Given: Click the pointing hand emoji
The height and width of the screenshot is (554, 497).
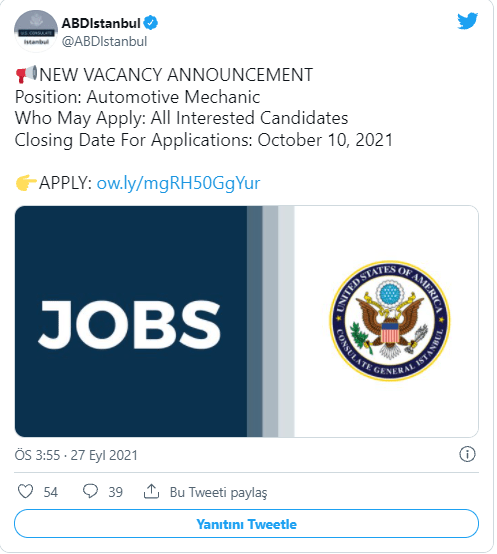Looking at the screenshot, I should [x=26, y=183].
